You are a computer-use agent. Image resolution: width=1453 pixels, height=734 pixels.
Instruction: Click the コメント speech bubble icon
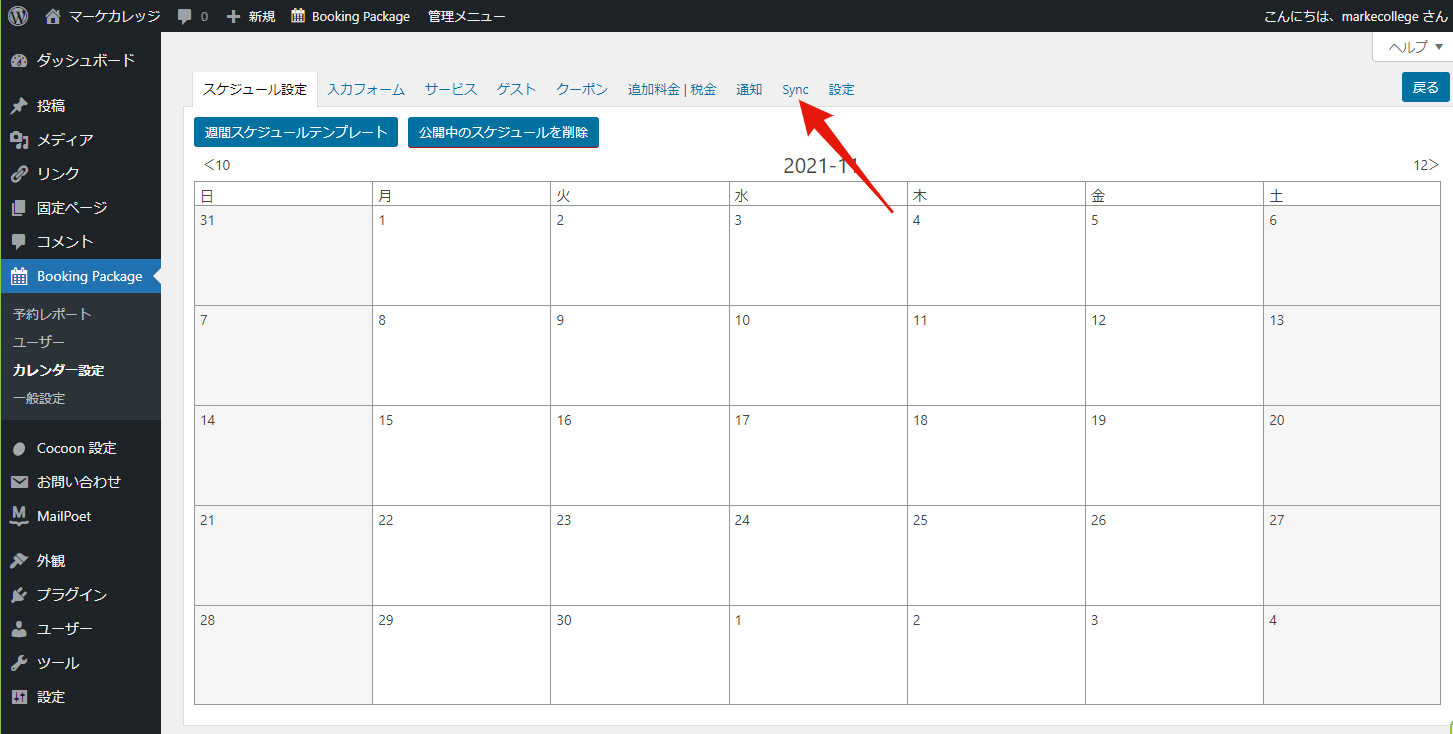[19, 242]
